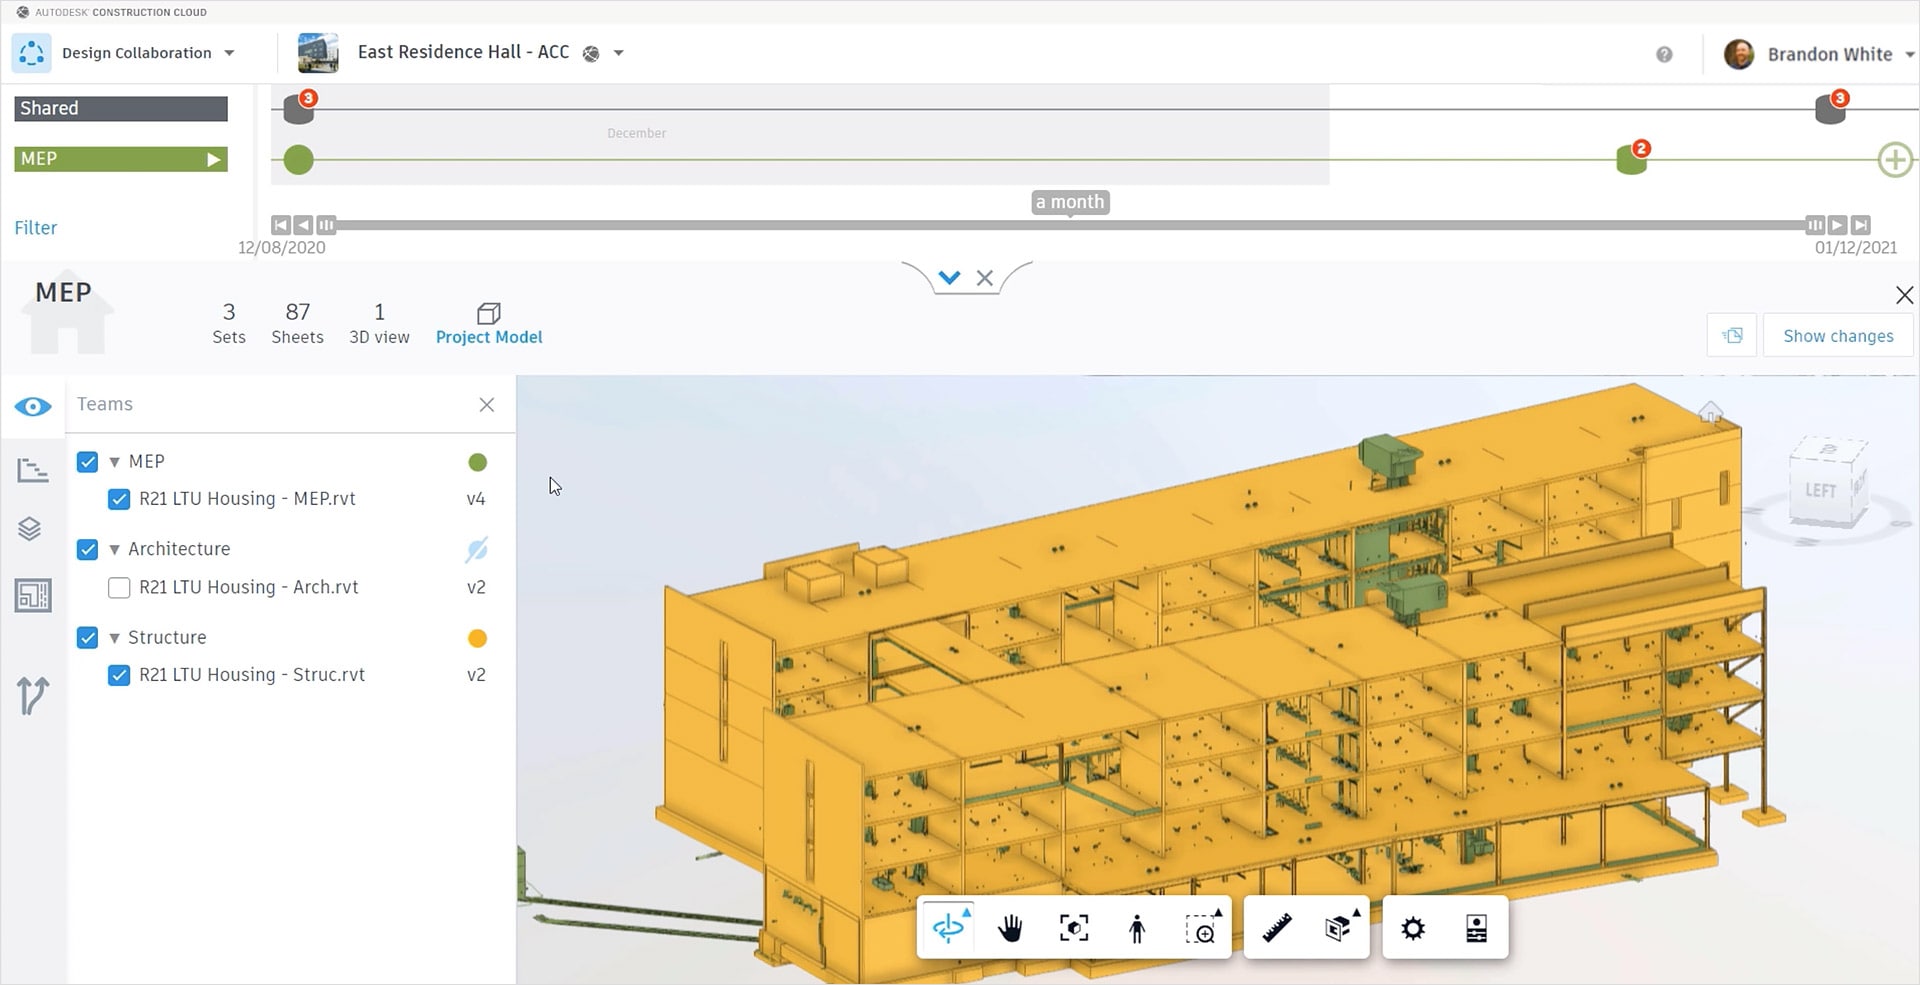Activate the Pan hand tool
The width and height of the screenshot is (1920, 985).
tap(1010, 929)
